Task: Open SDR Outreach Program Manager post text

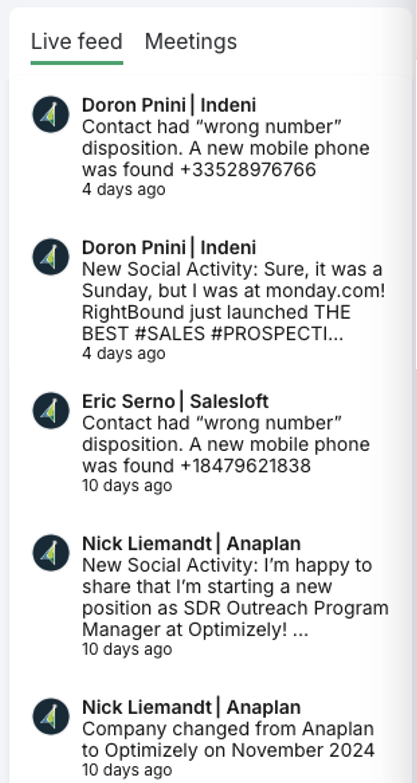Action: click(235, 598)
